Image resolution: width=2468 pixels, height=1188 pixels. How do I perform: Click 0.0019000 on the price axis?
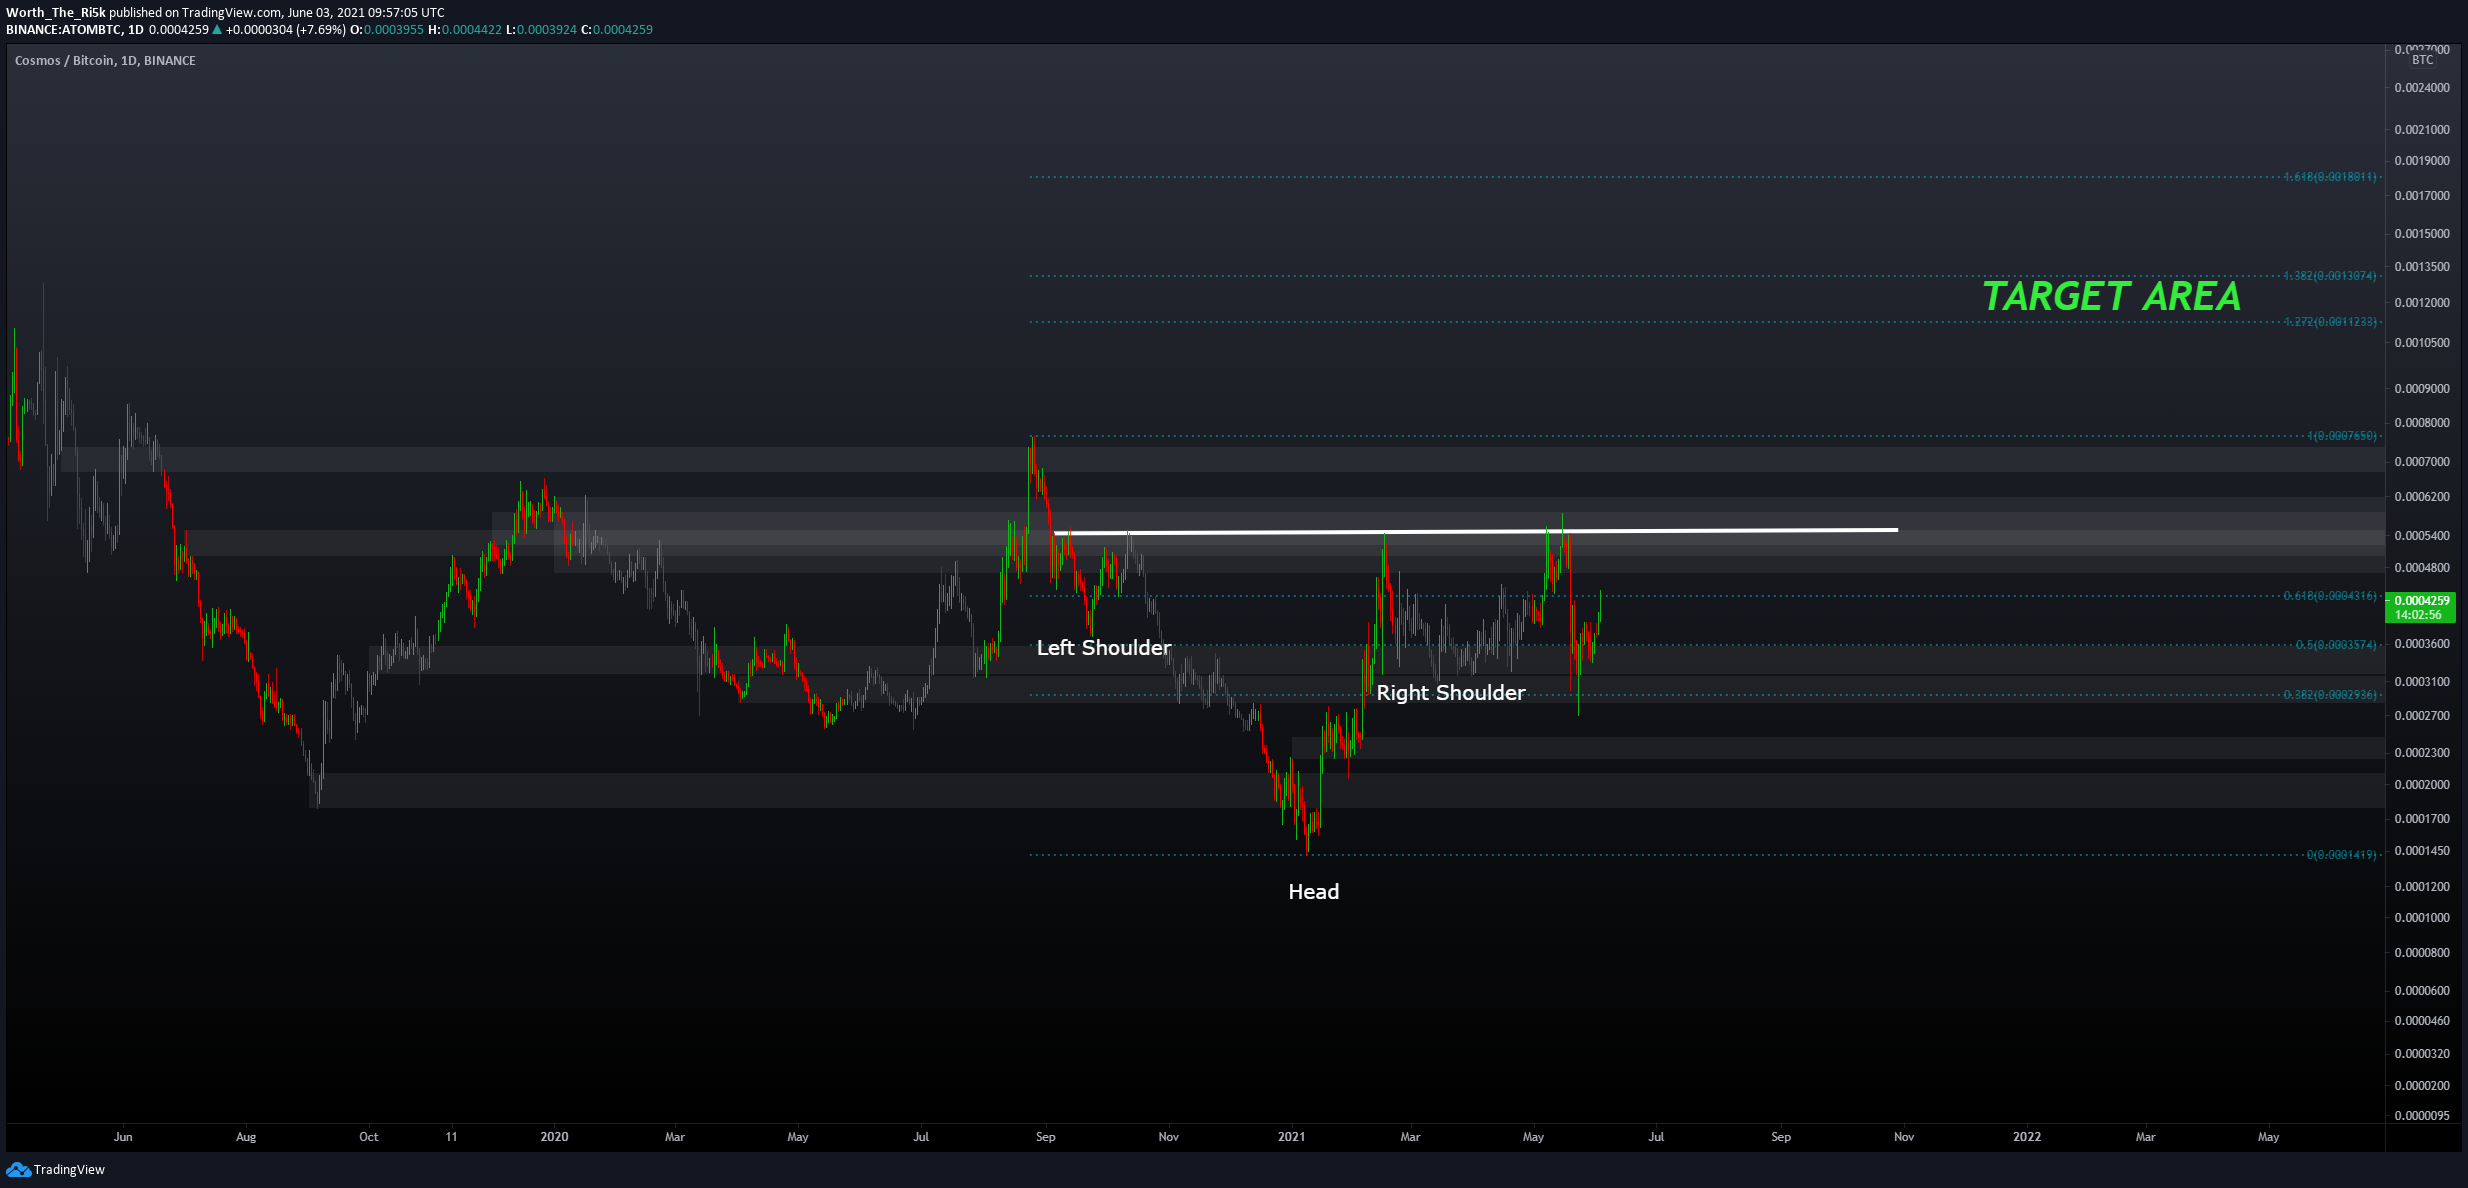click(2422, 161)
